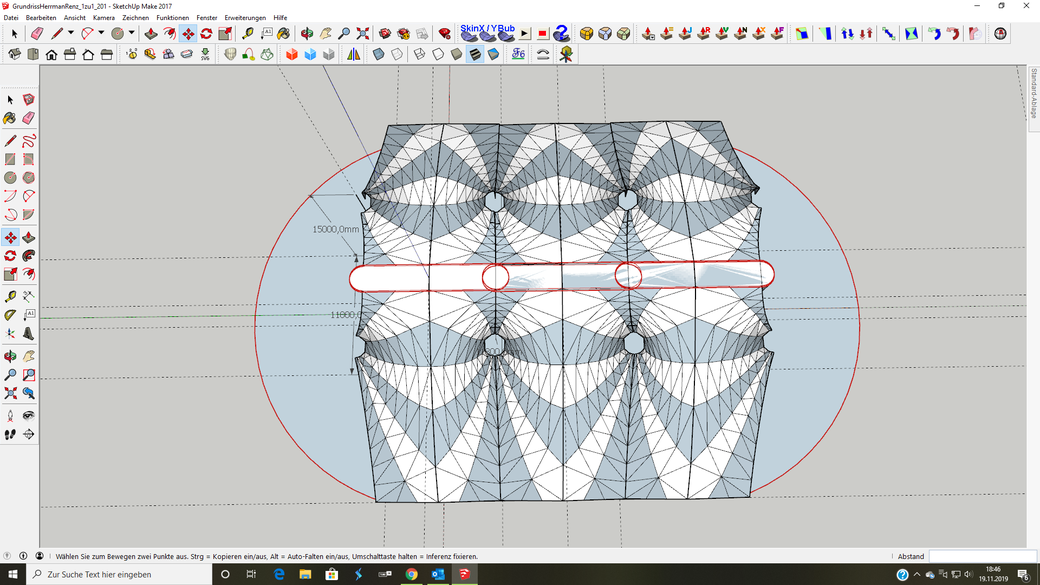1040x585 pixels.
Task: Enable Shaded face style
Action: tap(456, 54)
